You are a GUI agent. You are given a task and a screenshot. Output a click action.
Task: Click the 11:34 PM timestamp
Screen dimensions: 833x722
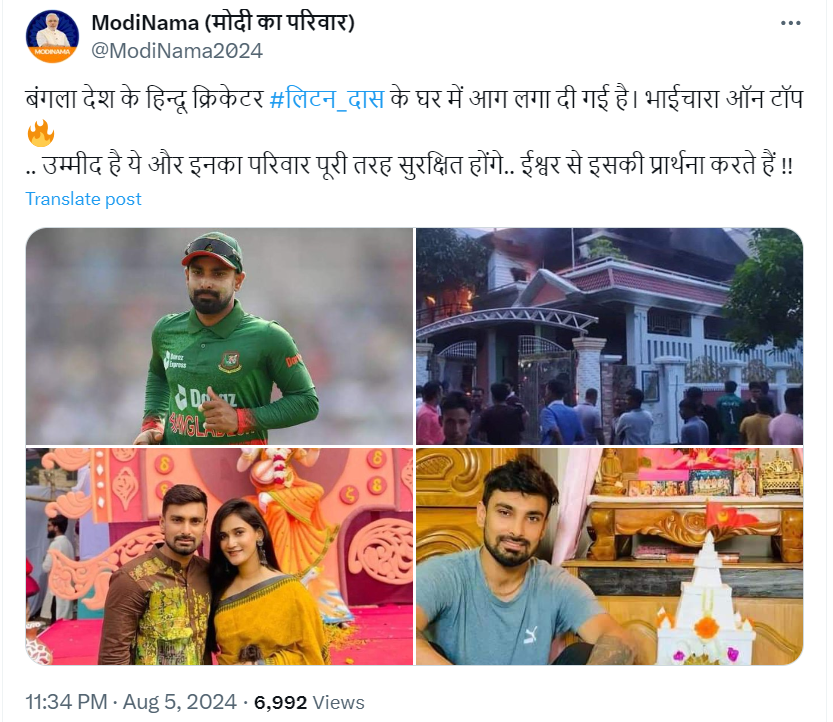(x=66, y=702)
